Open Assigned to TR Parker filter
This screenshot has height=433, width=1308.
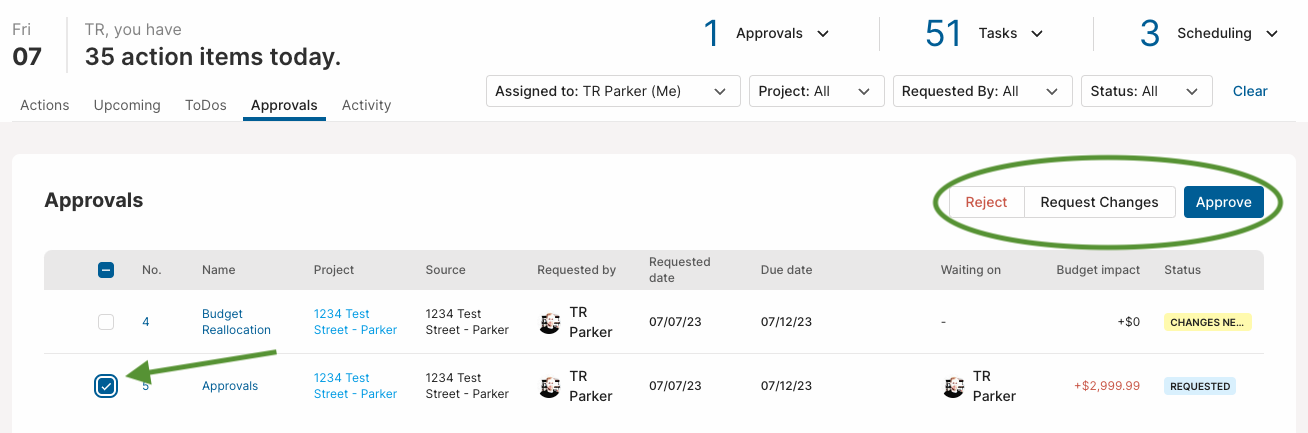pyautogui.click(x=613, y=91)
